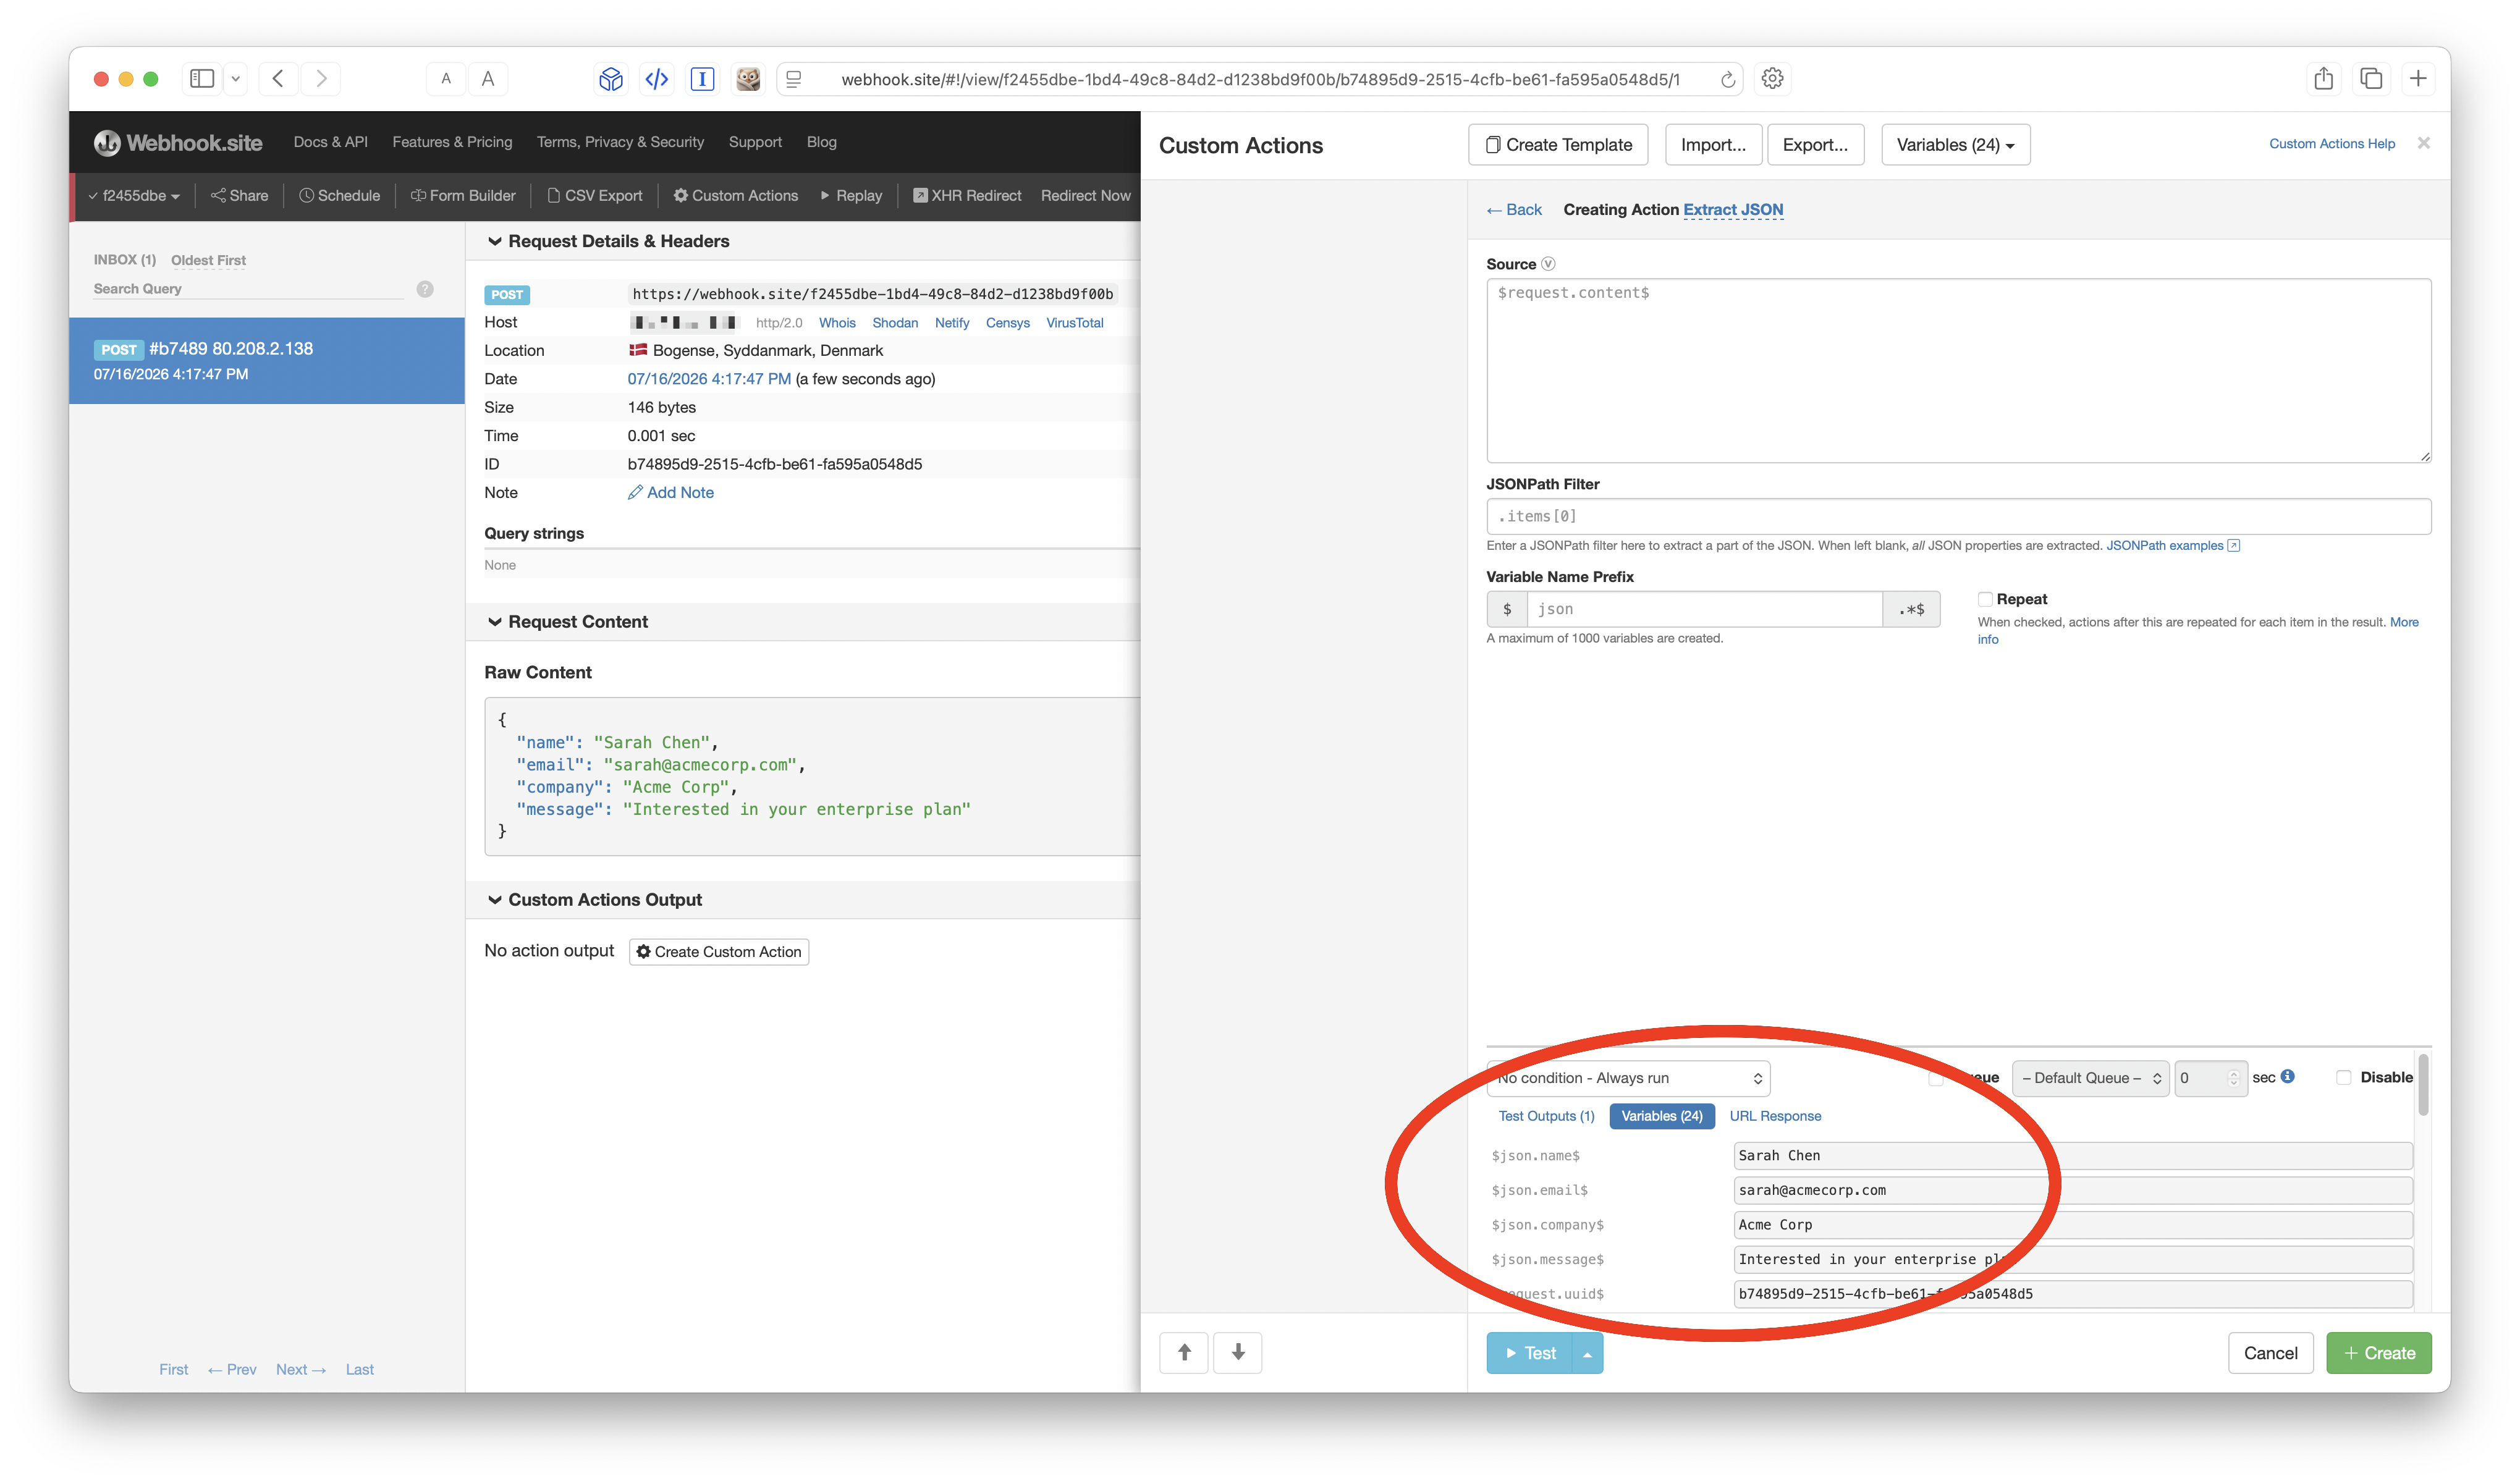
Task: Click the Create Template button
Action: 1559,145
